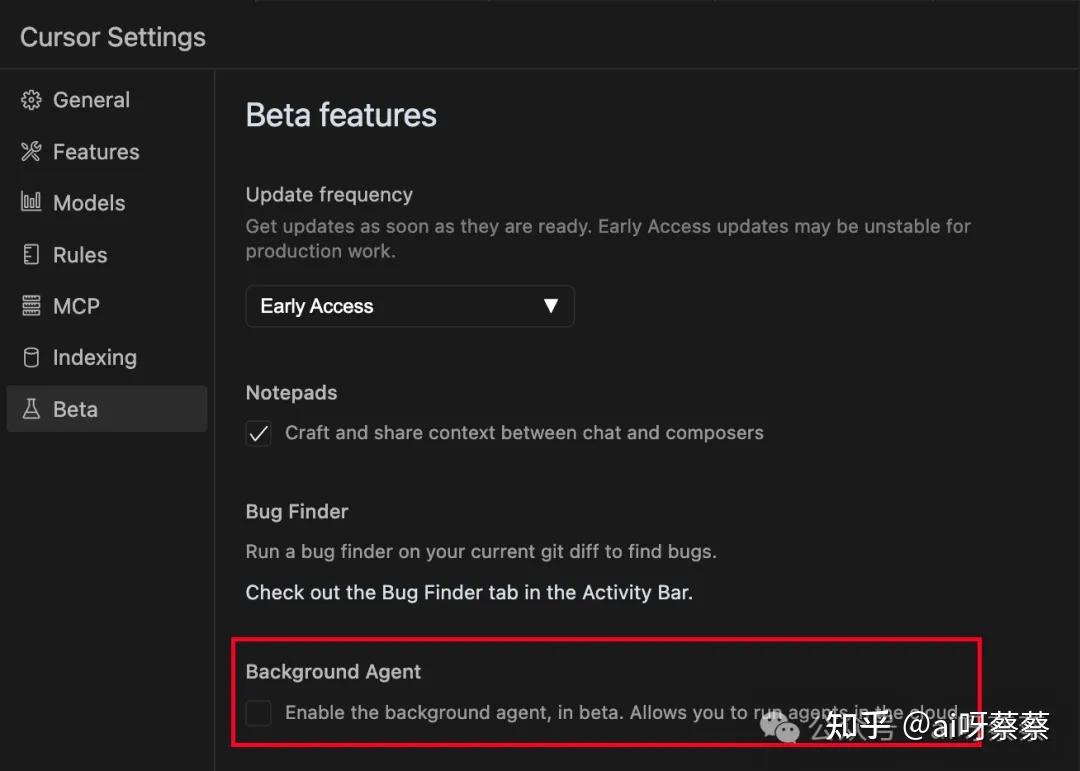Switch to the Features settings tab
Image resolution: width=1080 pixels, height=771 pixels.
96,152
